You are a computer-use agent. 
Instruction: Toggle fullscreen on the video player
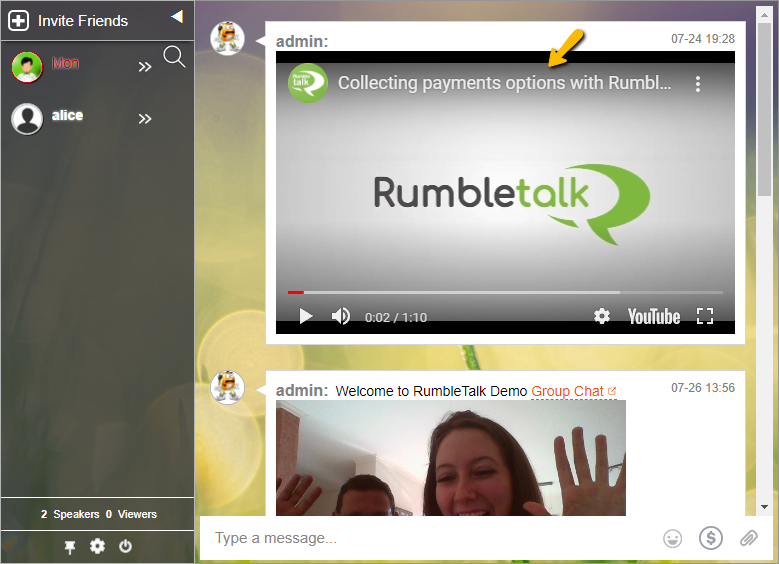(x=704, y=316)
